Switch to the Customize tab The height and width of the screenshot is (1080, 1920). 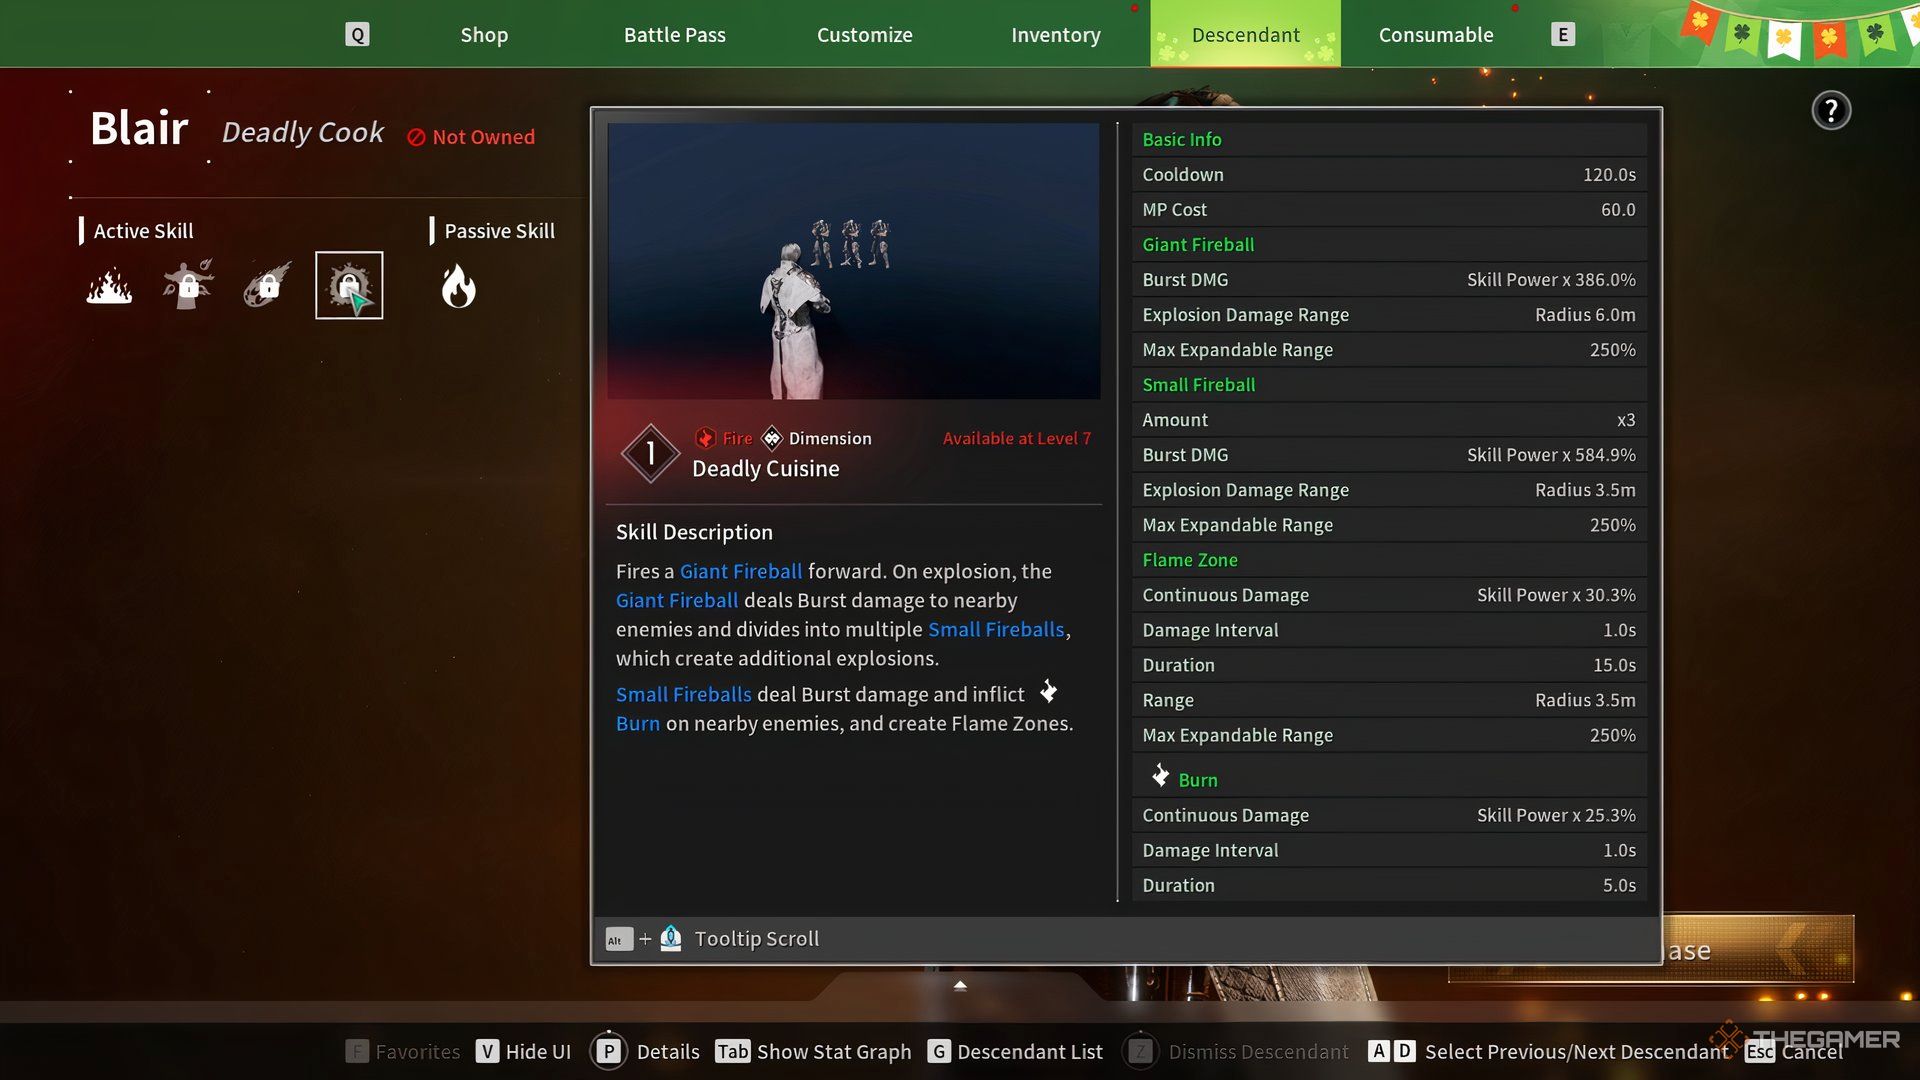865,35
